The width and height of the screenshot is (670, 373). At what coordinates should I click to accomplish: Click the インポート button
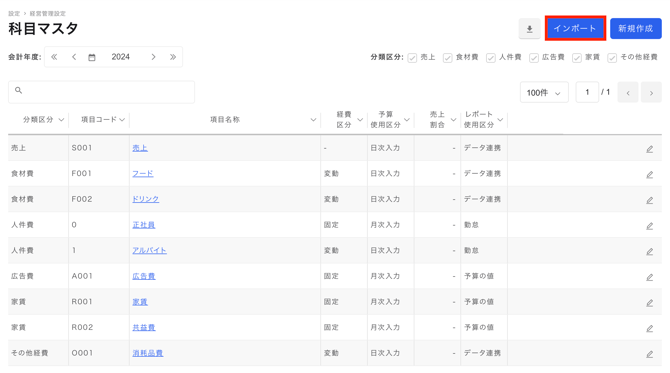pos(575,29)
